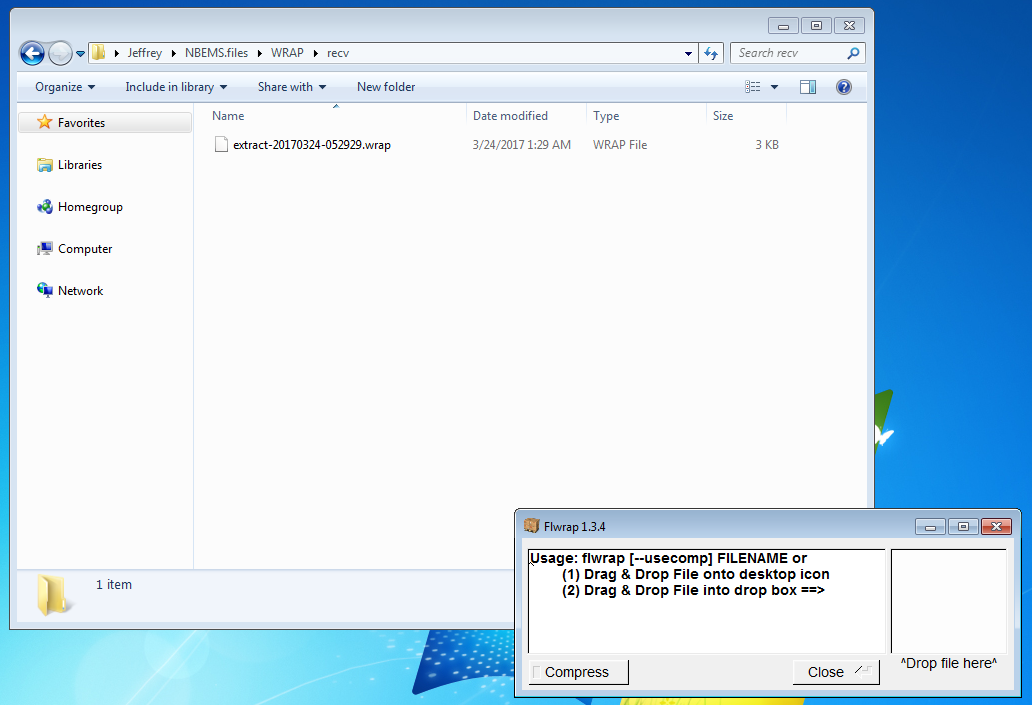Create a New folder

pos(386,87)
